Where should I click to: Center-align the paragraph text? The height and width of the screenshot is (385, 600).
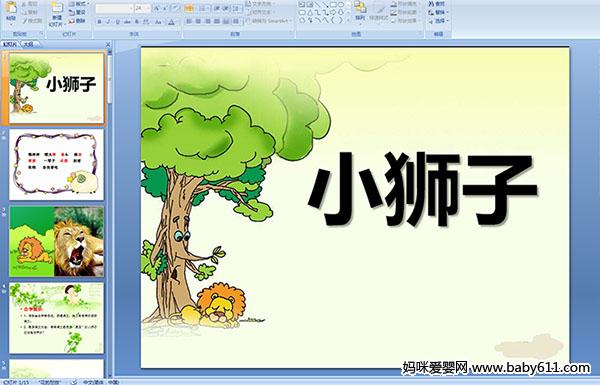(x=198, y=22)
